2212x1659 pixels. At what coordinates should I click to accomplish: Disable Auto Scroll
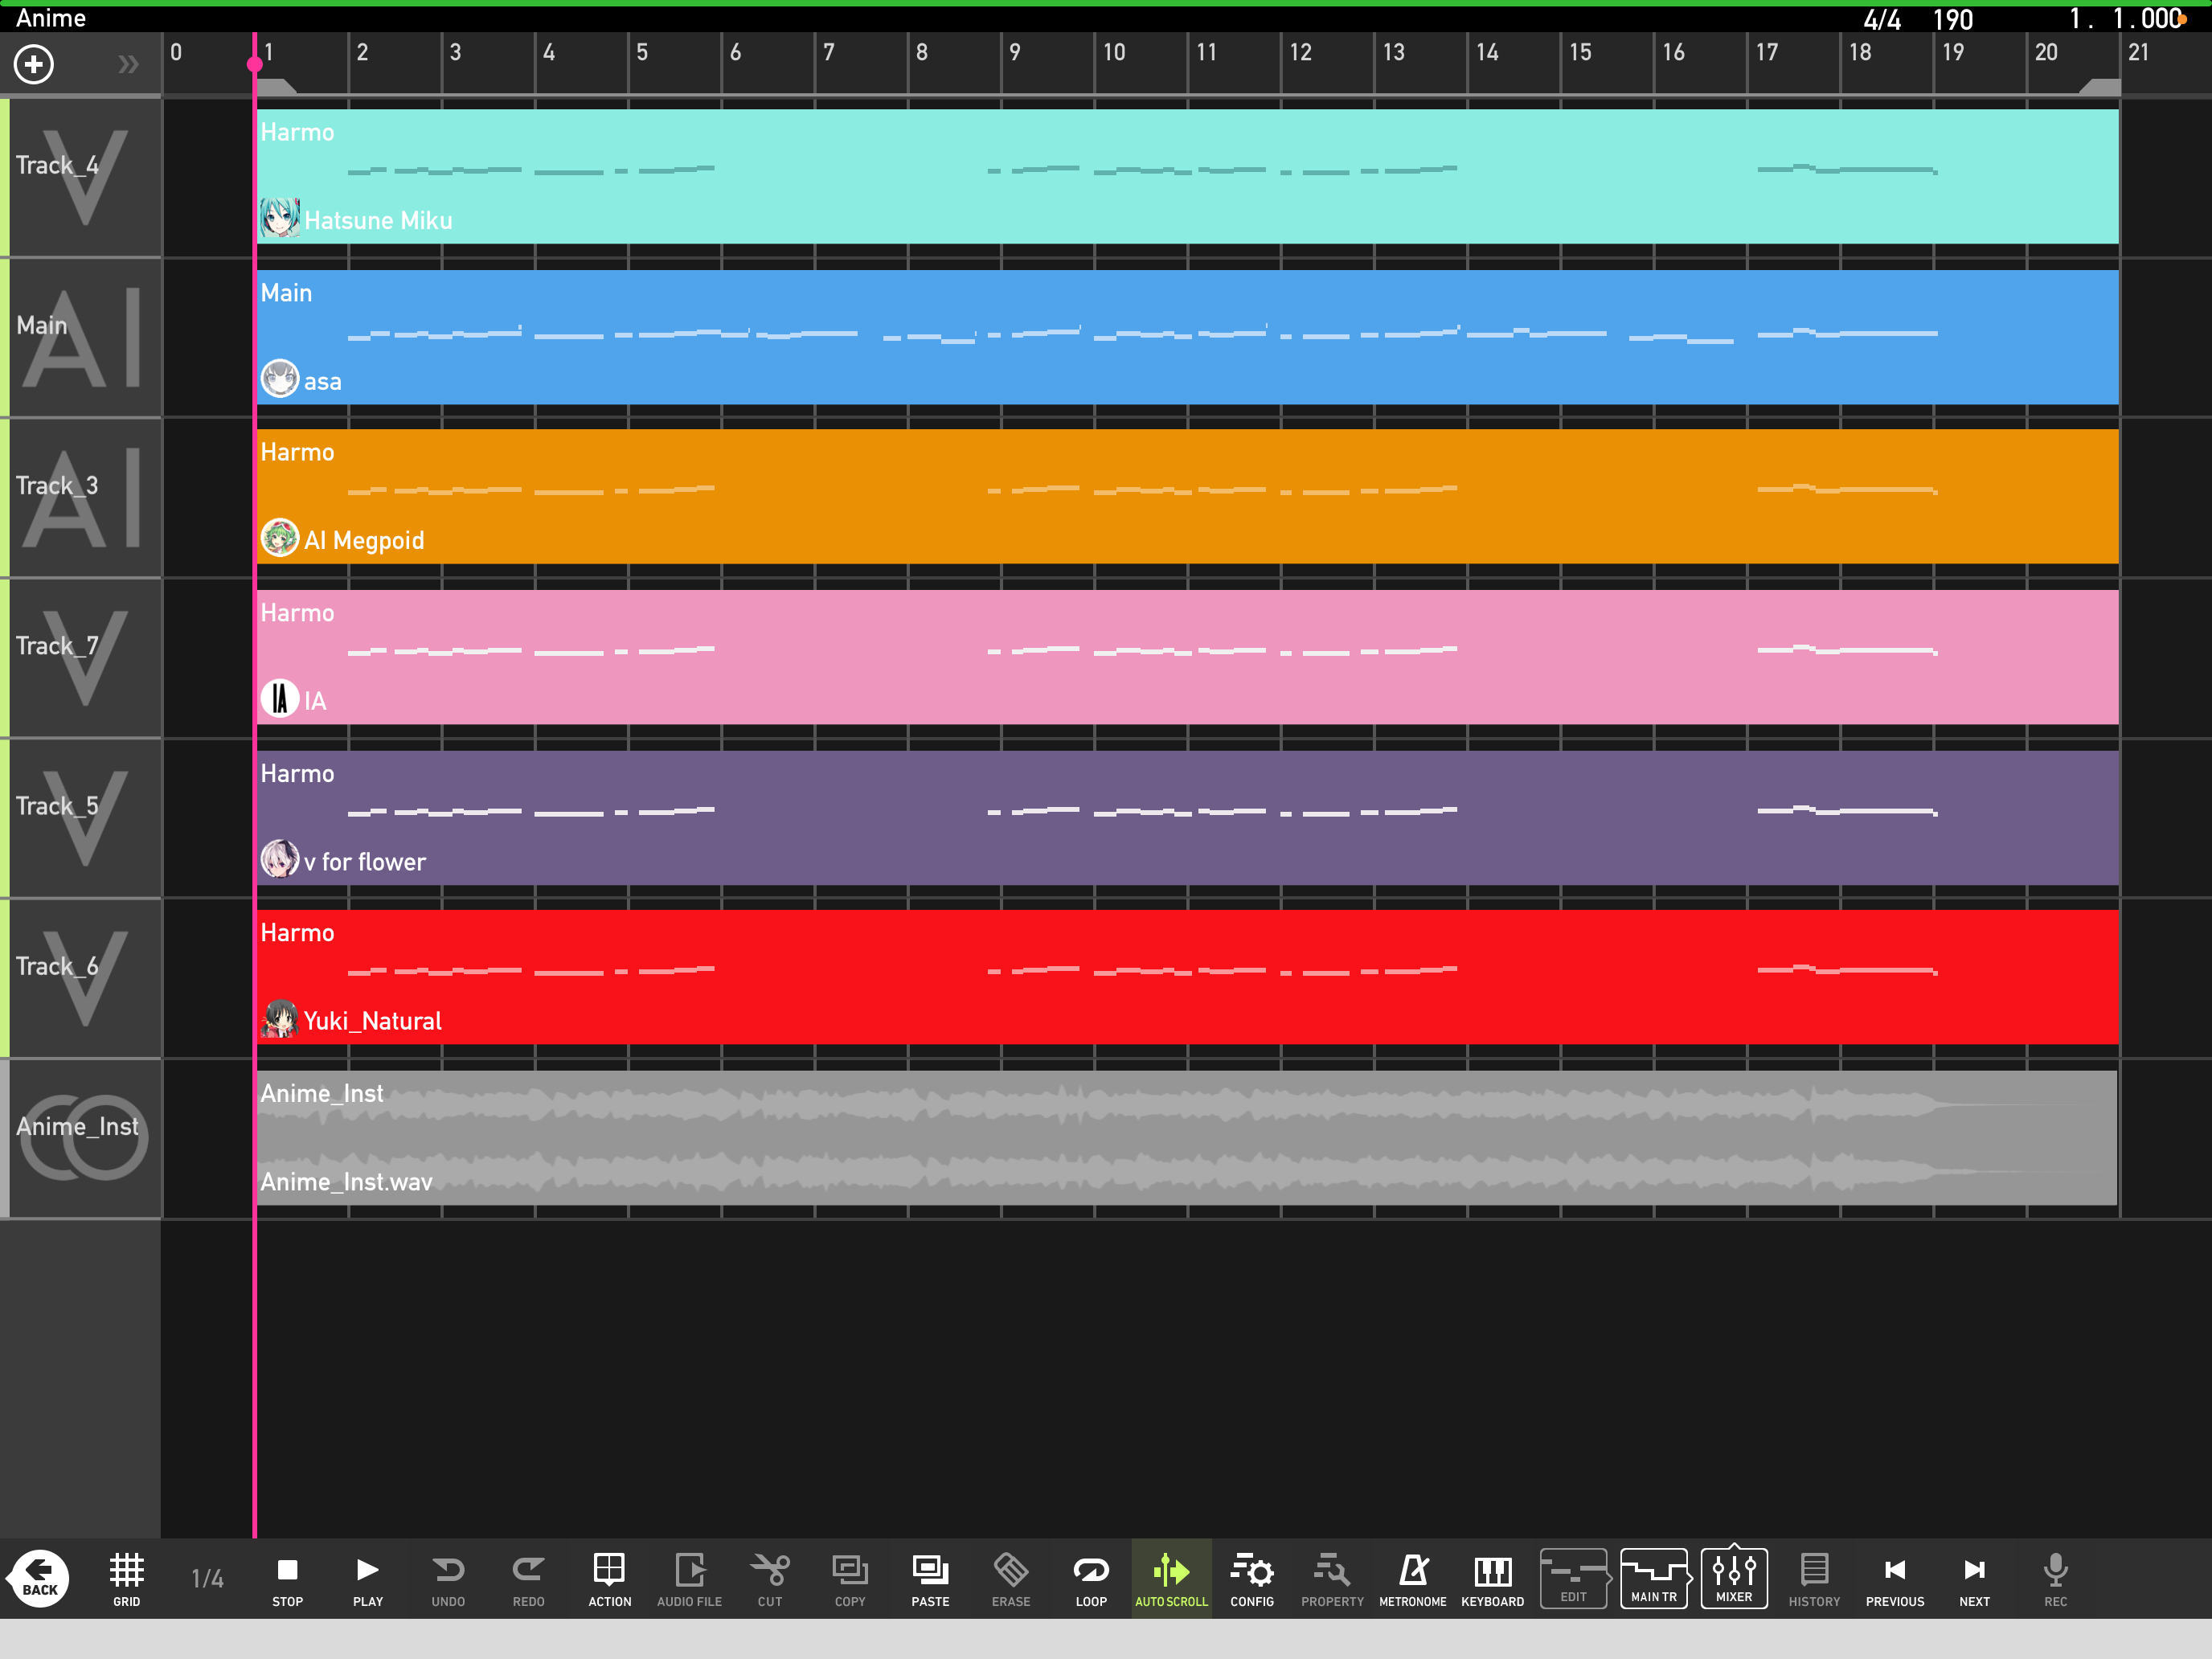[x=1171, y=1578]
